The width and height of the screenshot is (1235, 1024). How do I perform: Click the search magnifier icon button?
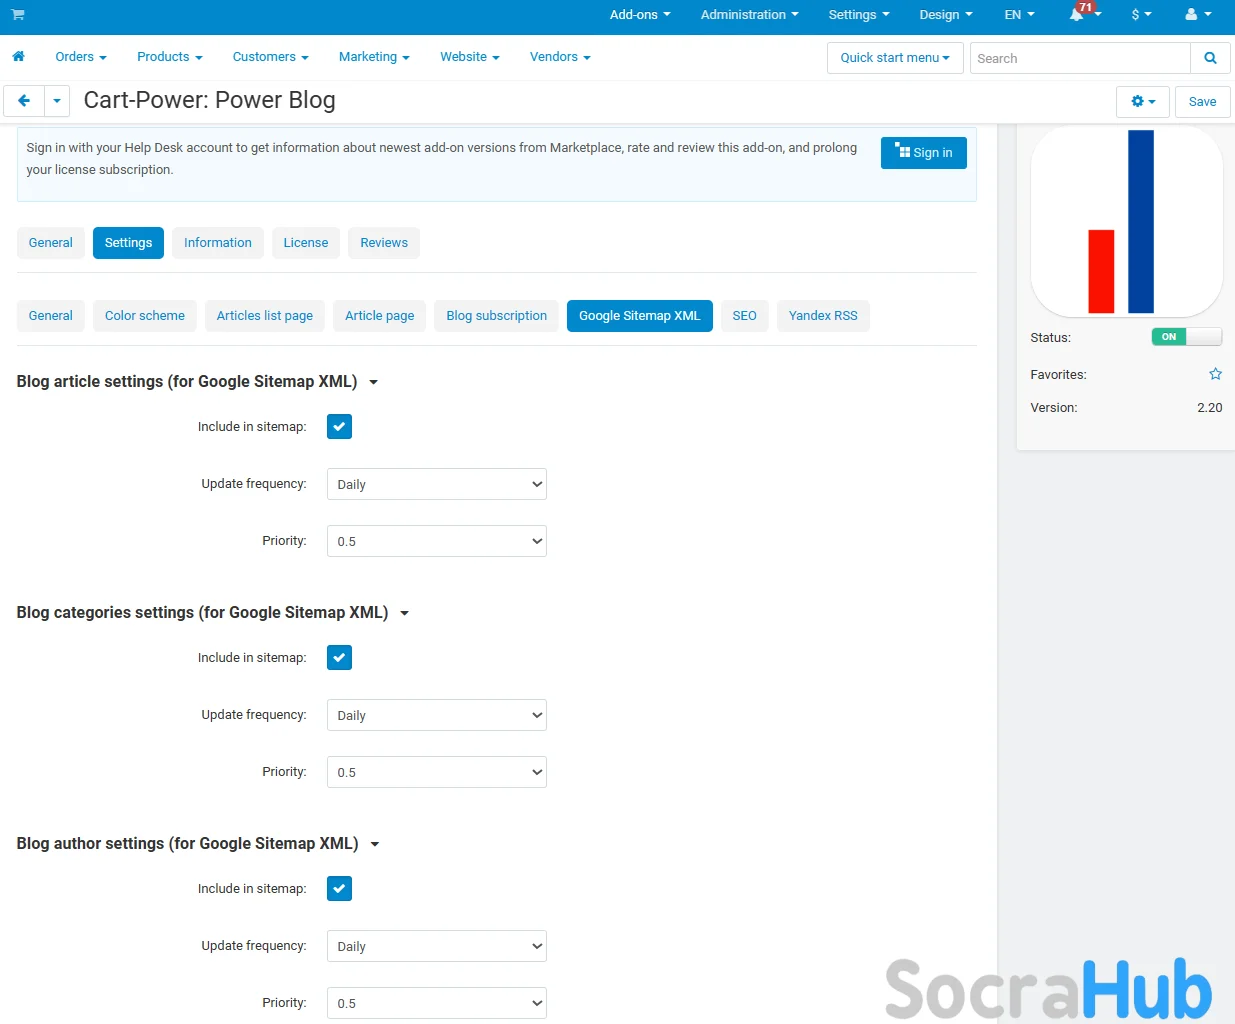(1210, 58)
